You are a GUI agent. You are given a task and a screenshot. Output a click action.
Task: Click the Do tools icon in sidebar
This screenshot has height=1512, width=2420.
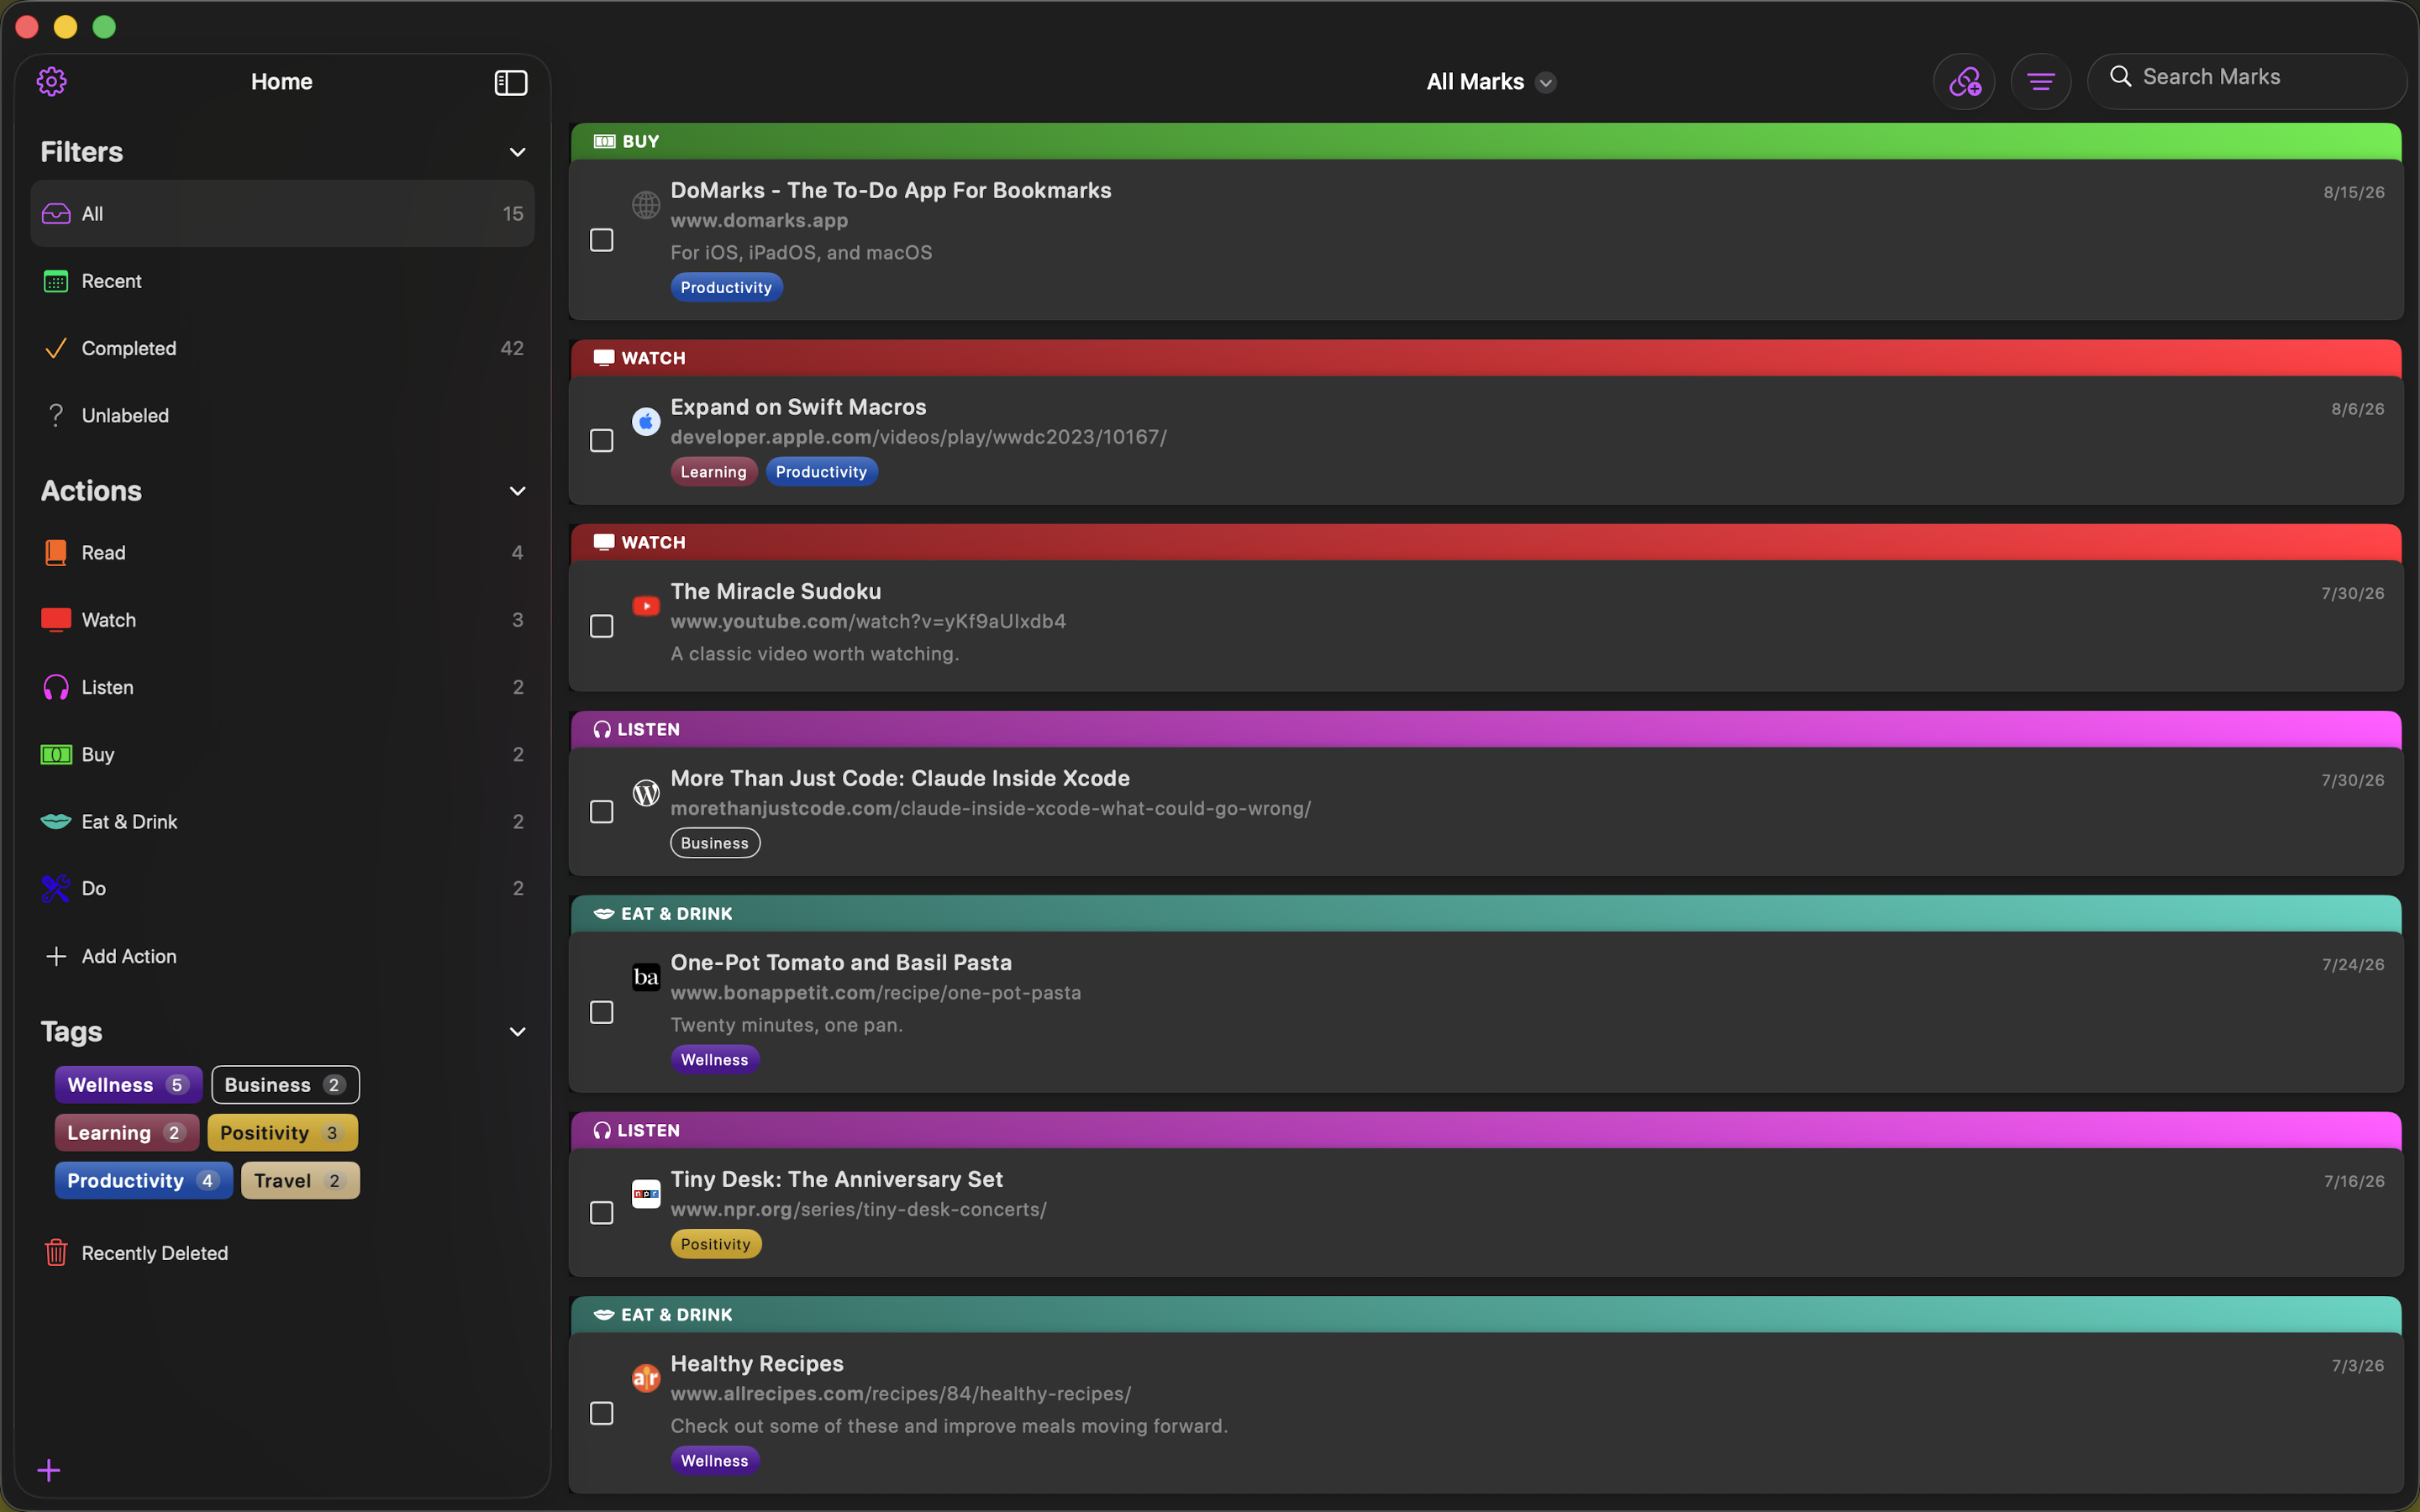click(56, 888)
